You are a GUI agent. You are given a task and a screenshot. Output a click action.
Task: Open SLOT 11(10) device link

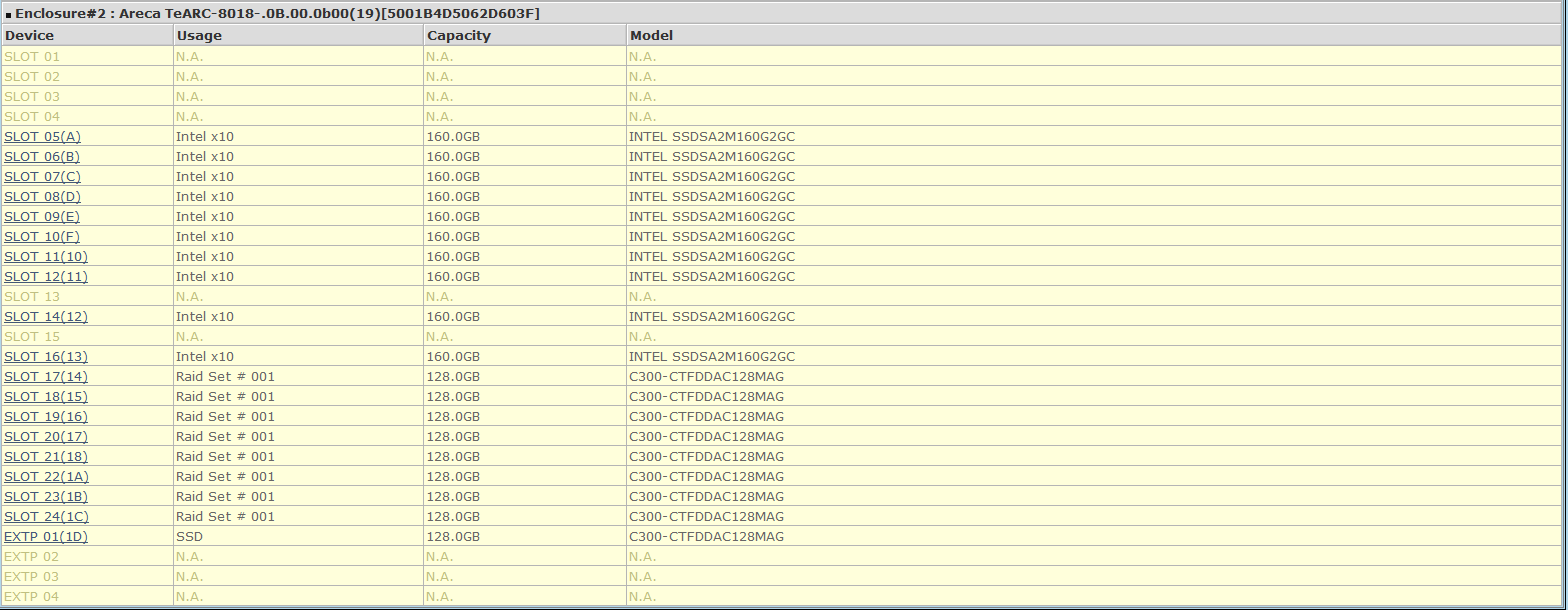(x=46, y=256)
